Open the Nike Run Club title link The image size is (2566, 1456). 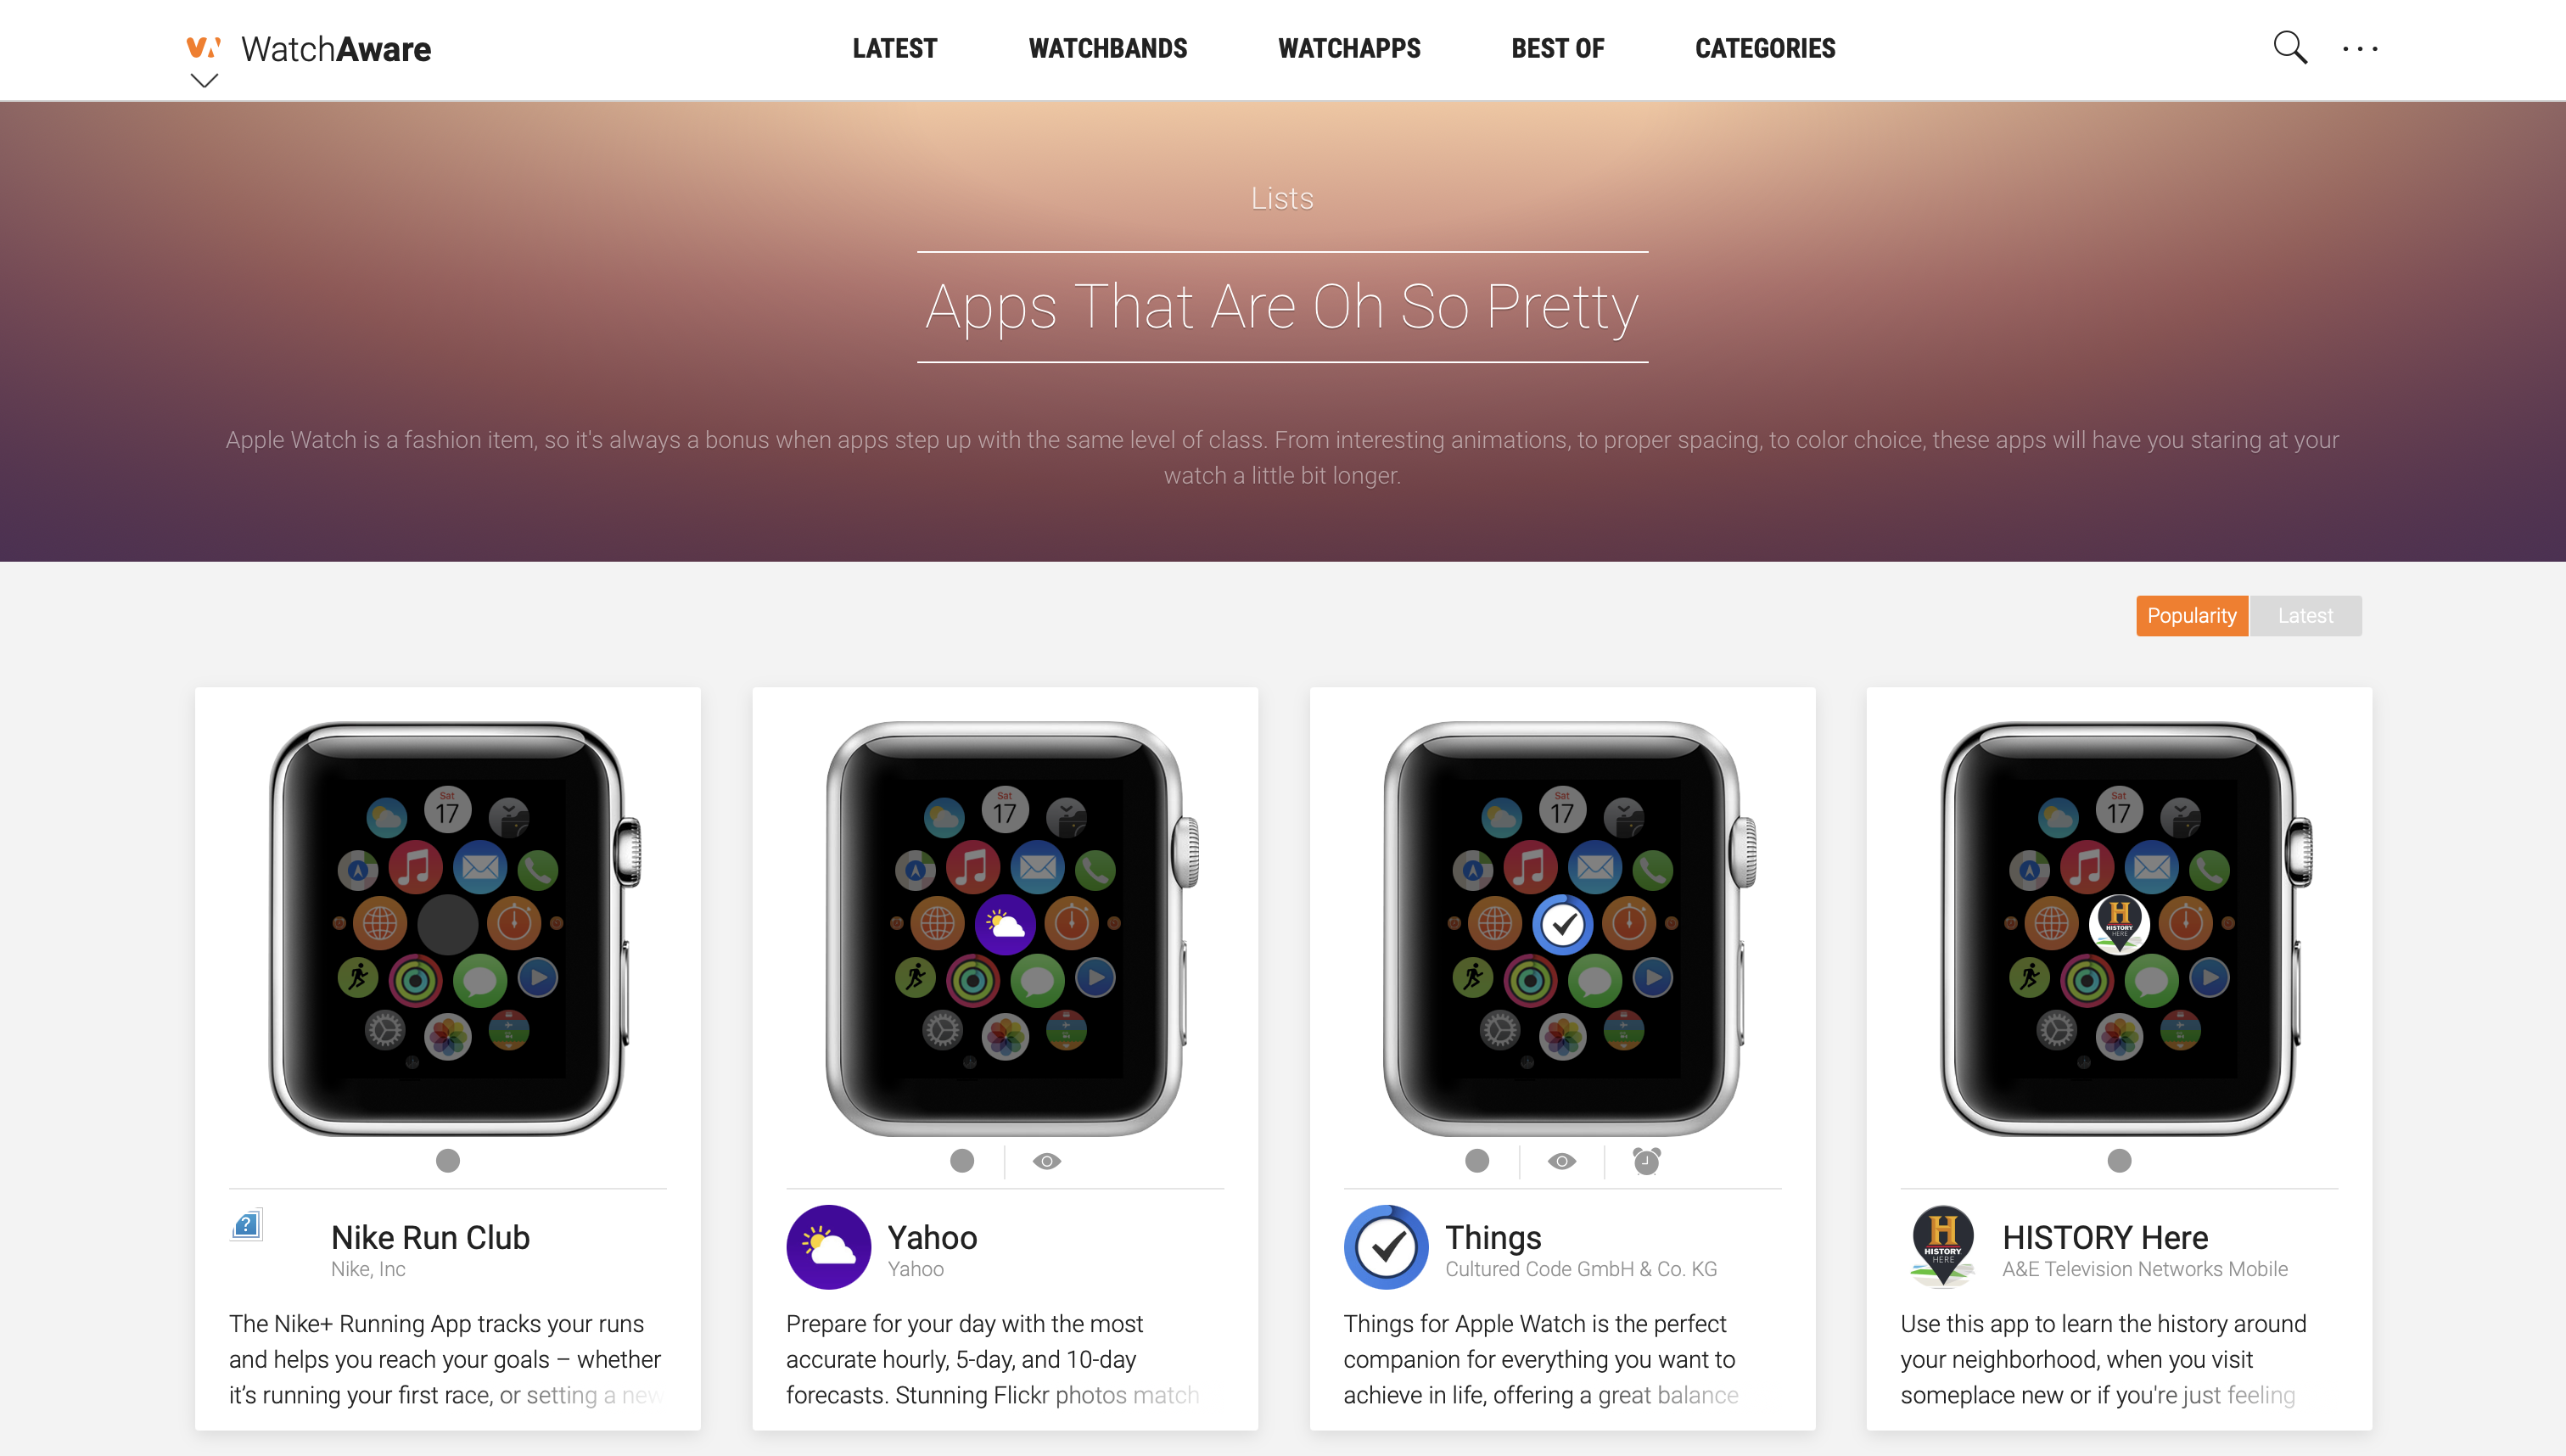430,1237
